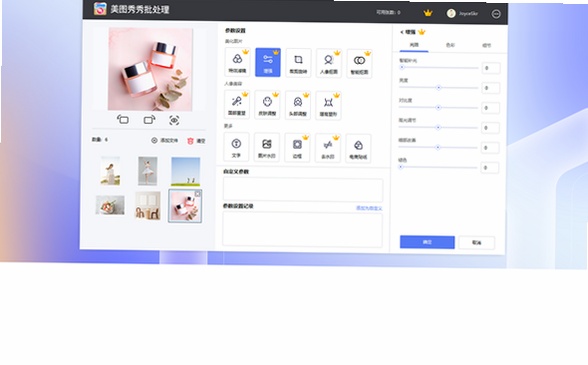
Task: Click the add as custom blue link
Action: point(369,208)
